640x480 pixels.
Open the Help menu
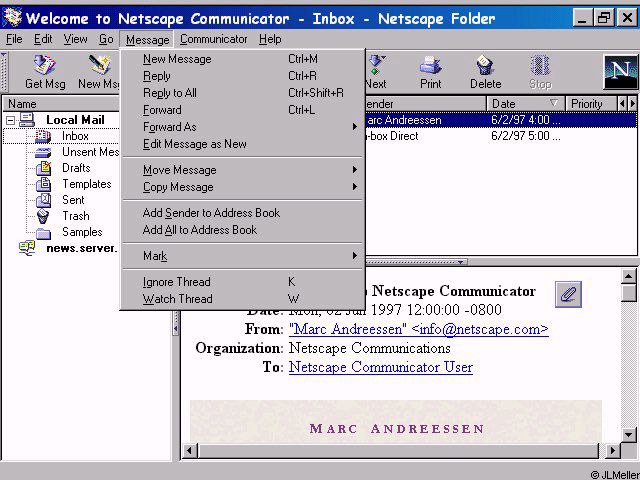[x=270, y=39]
